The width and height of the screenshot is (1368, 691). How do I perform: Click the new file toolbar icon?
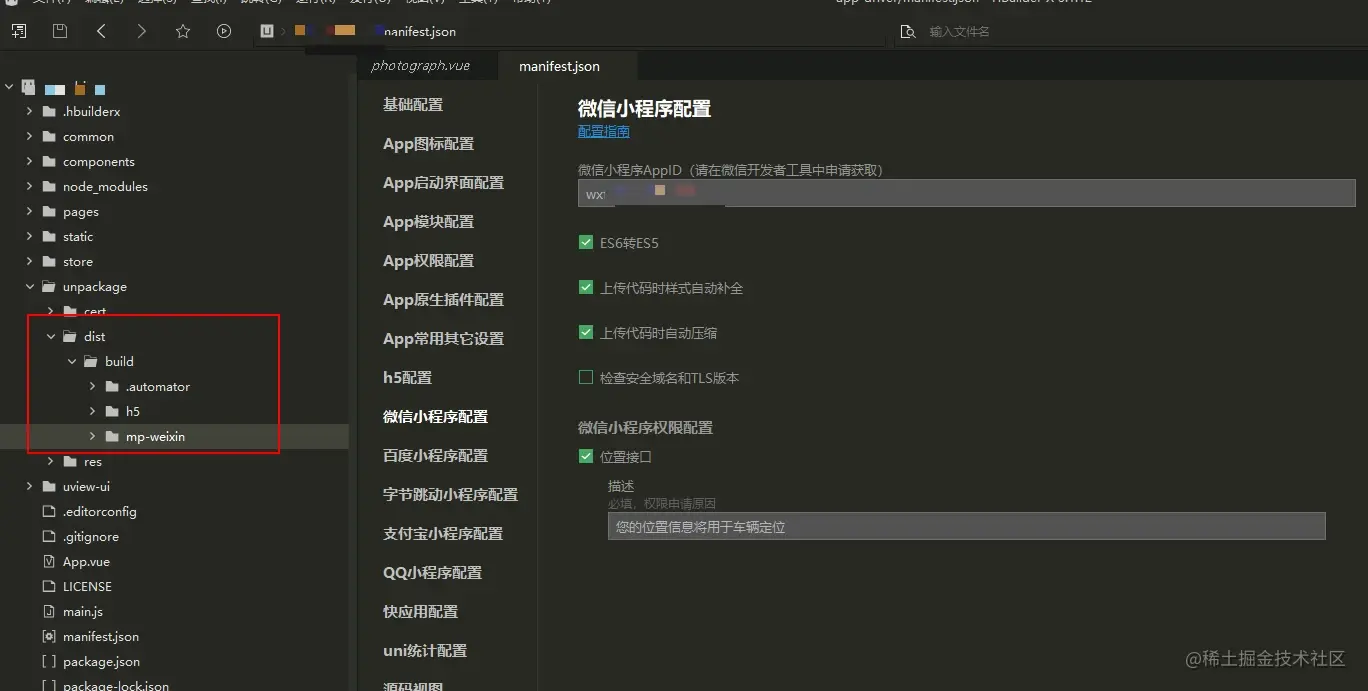(x=19, y=31)
